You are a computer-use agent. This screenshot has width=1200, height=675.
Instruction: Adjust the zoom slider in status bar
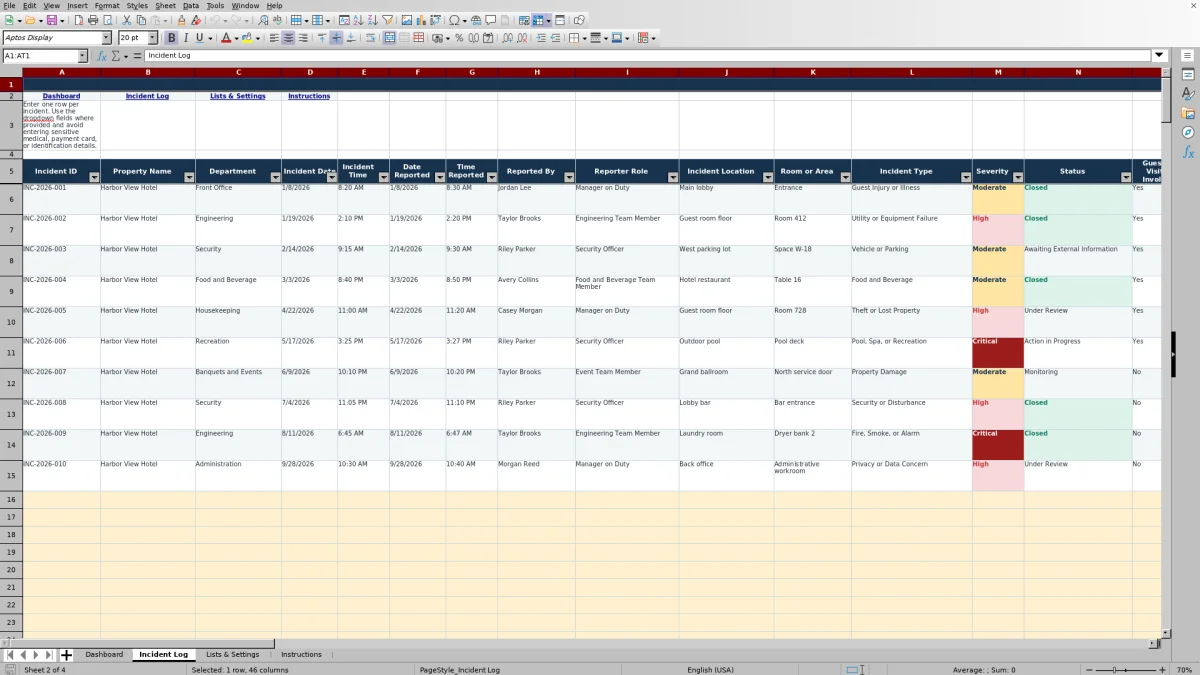pos(1125,670)
